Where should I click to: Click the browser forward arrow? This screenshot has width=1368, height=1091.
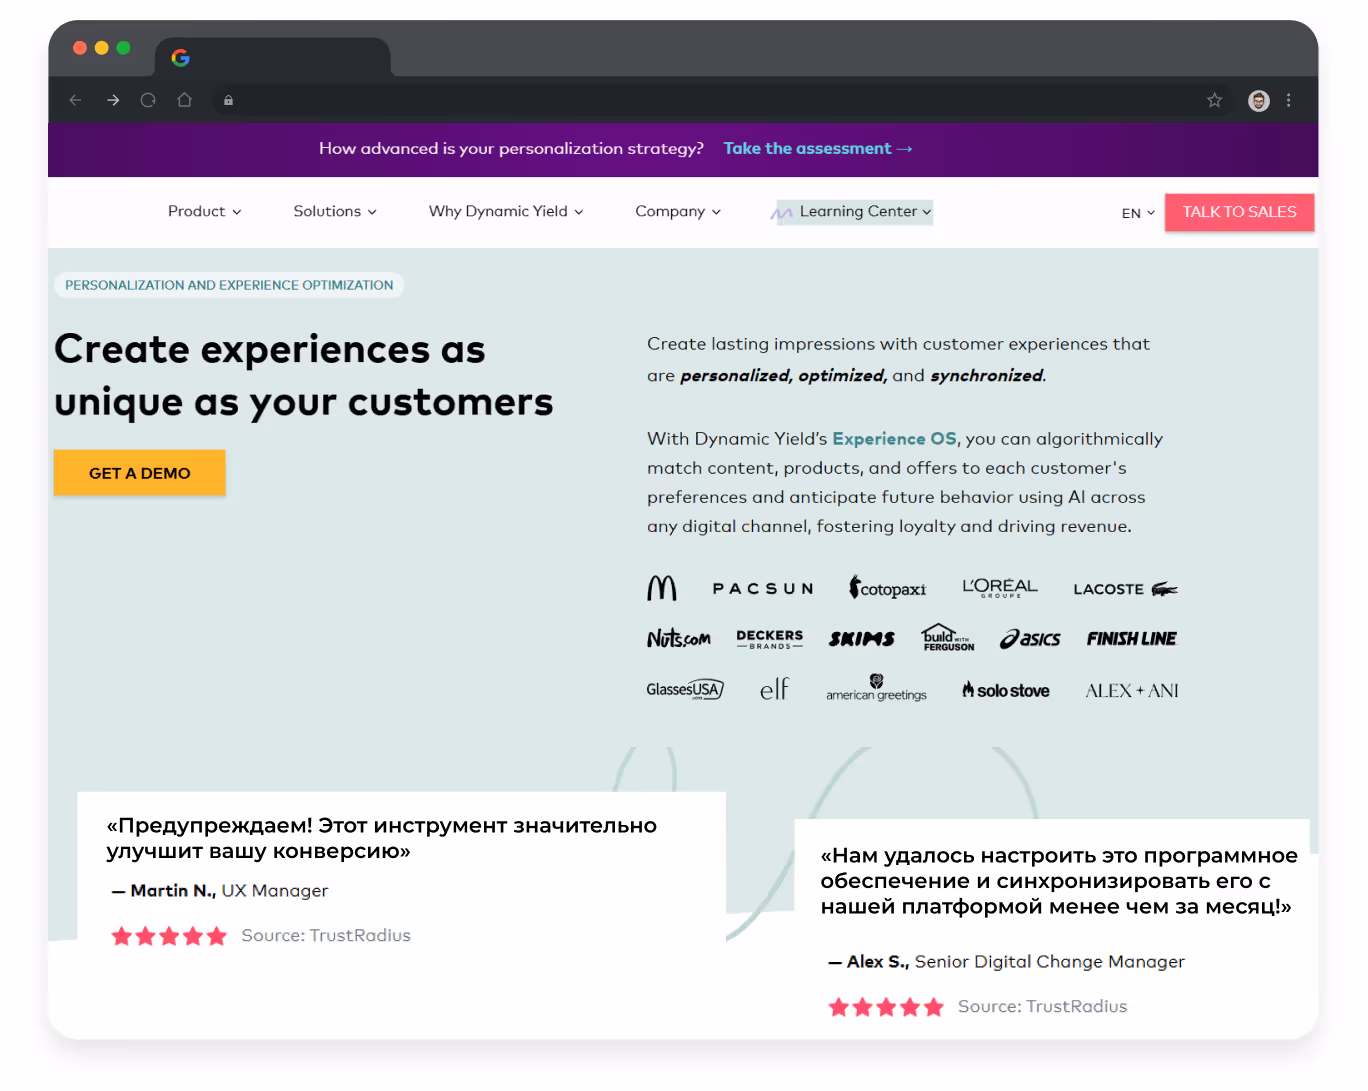pos(113,100)
